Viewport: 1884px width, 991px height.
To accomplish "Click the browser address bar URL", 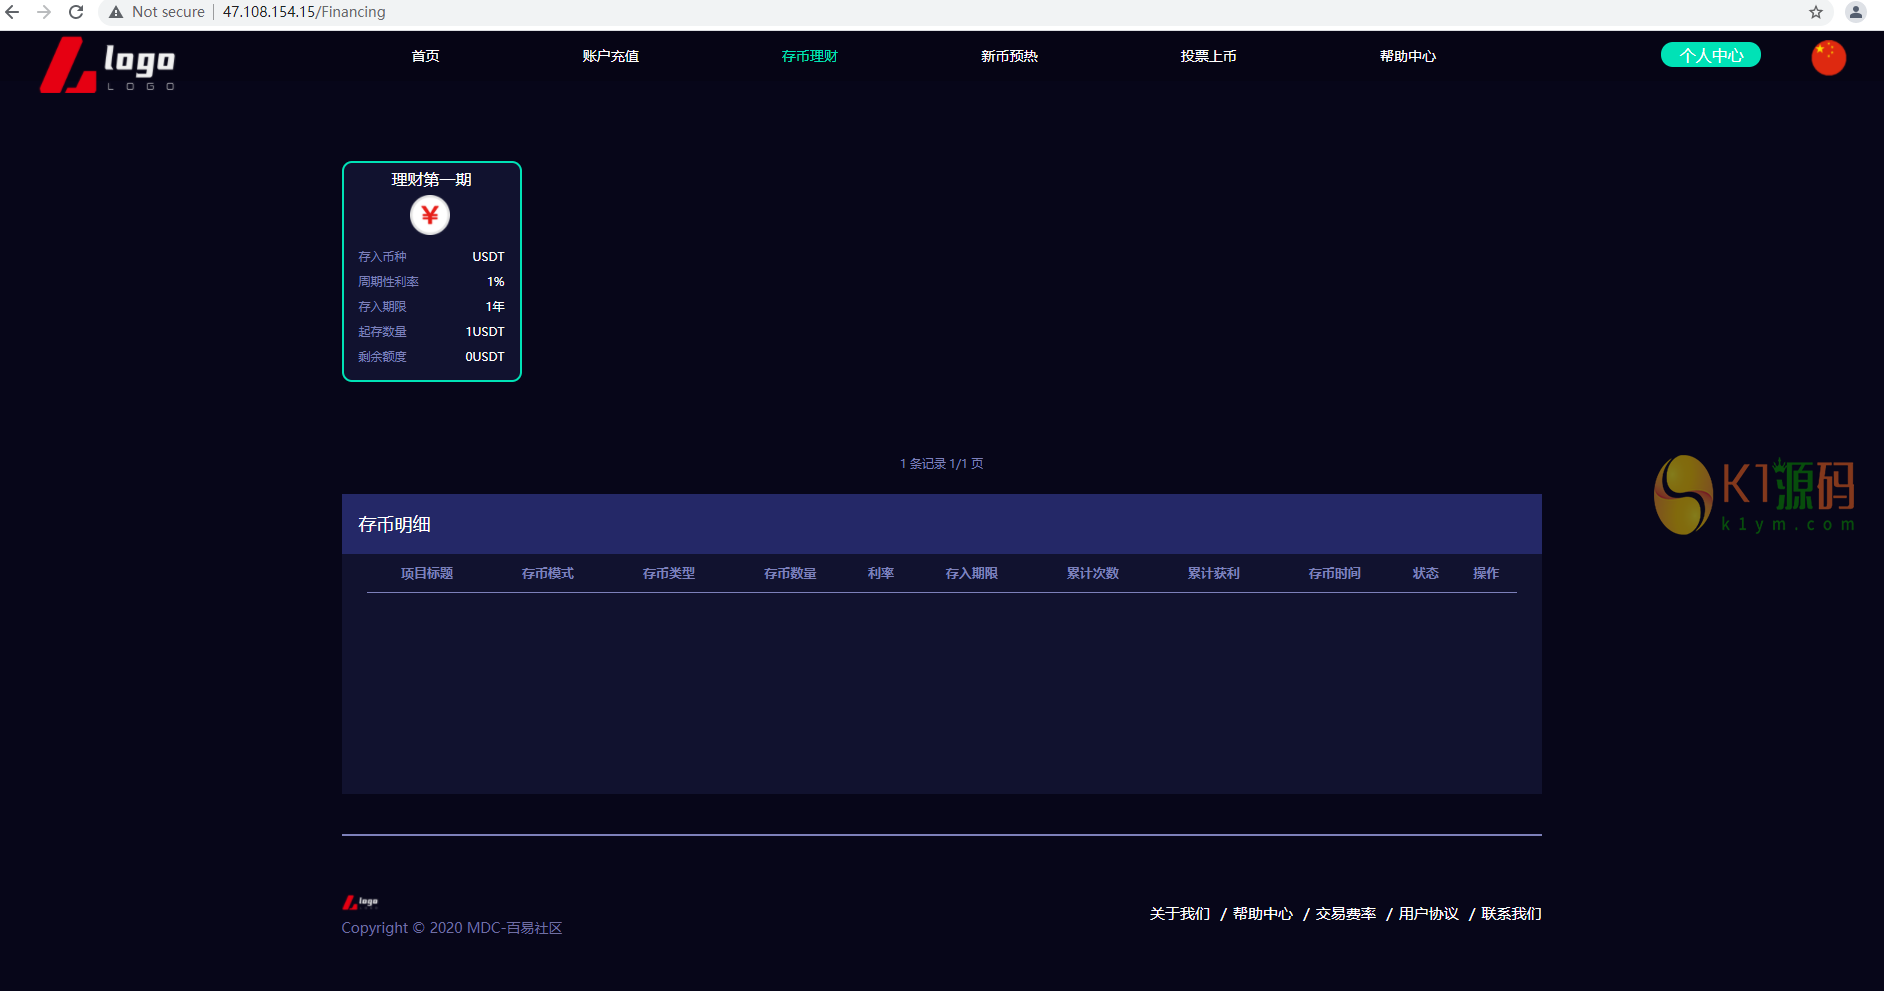I will pos(304,12).
